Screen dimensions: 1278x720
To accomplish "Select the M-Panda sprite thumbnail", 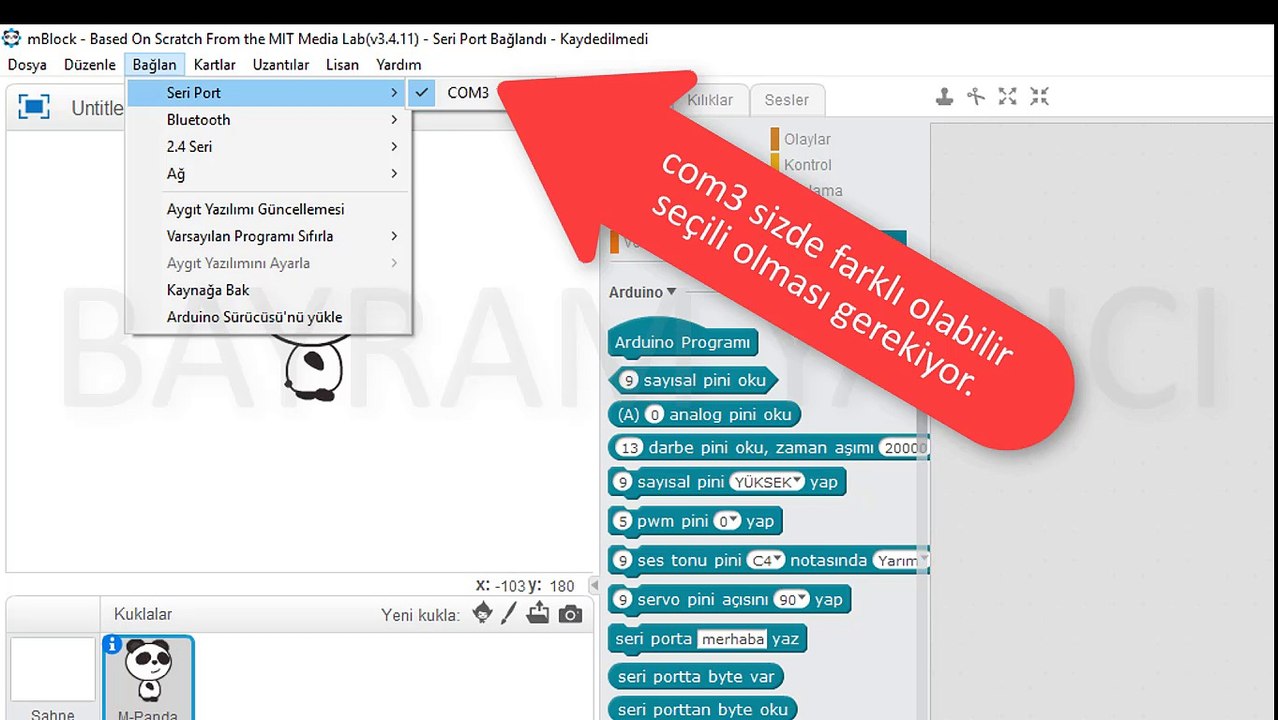I will click(148, 678).
